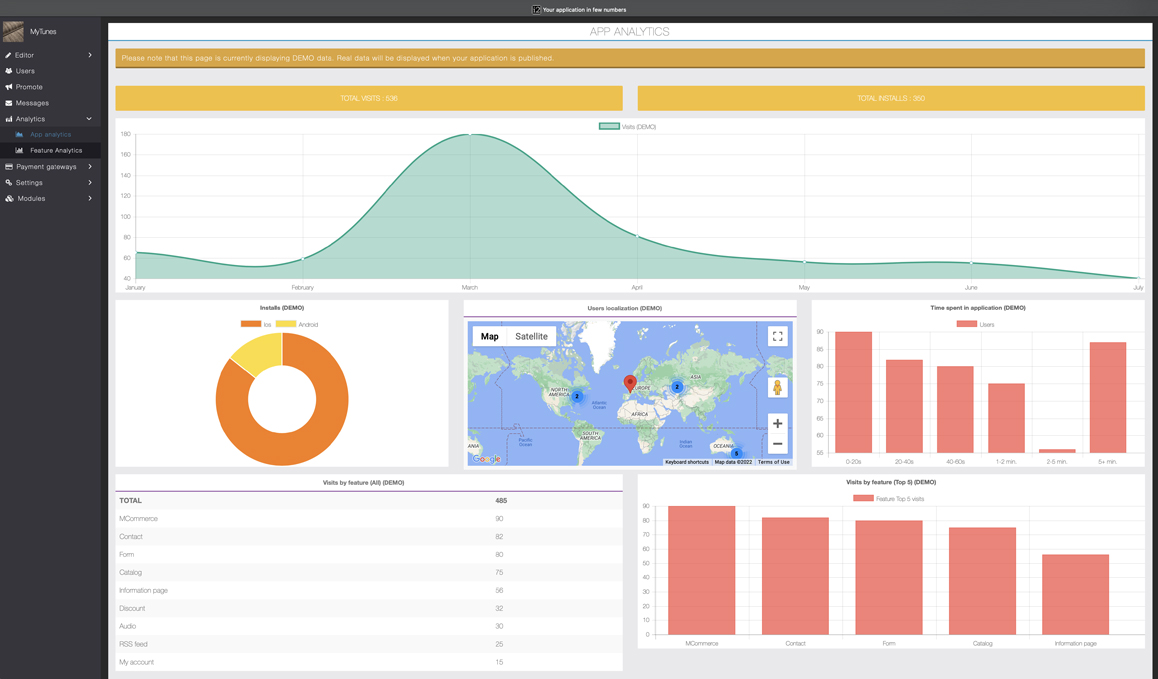Click the Promote megaphone icon
The width and height of the screenshot is (1158, 679).
(x=9, y=87)
